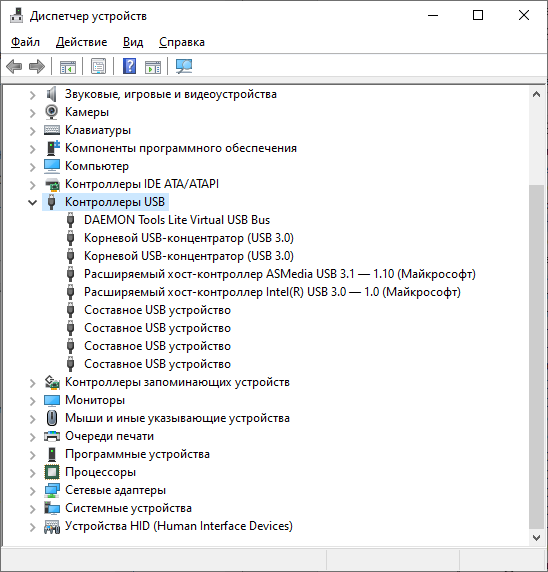548x572 pixels.
Task: Click the Scan for hardware changes icon
Action: point(184,67)
